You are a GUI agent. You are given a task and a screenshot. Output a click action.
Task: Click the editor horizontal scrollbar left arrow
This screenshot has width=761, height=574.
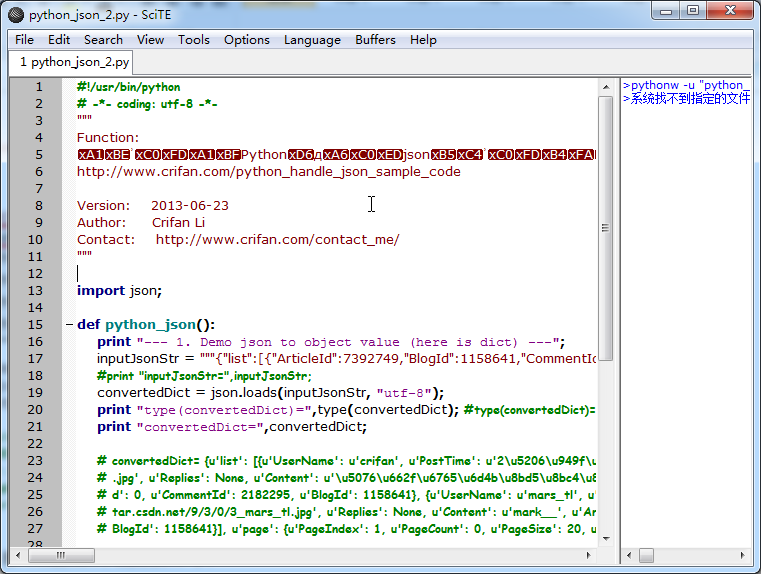(x=18, y=555)
